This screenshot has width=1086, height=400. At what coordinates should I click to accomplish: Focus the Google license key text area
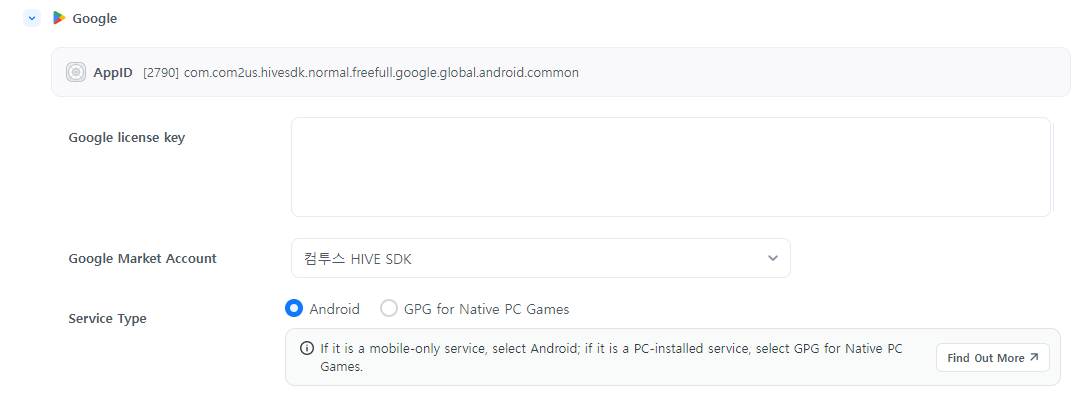670,167
